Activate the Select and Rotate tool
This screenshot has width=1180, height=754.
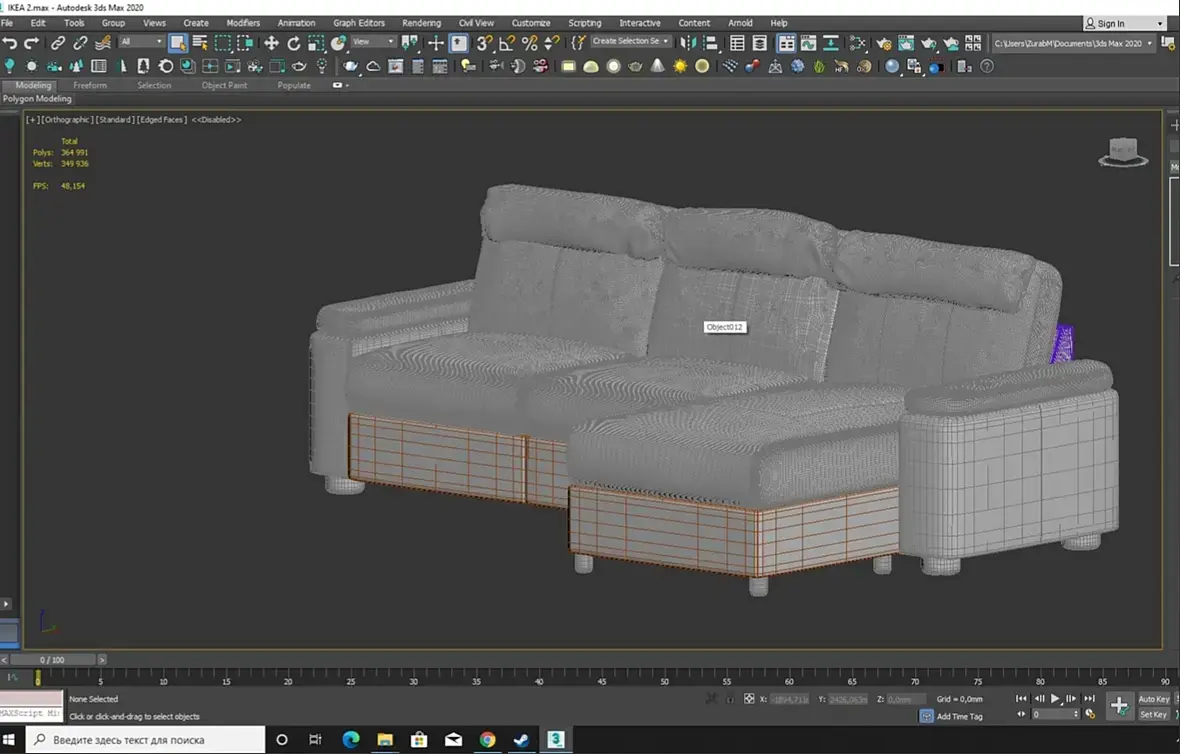(x=294, y=43)
